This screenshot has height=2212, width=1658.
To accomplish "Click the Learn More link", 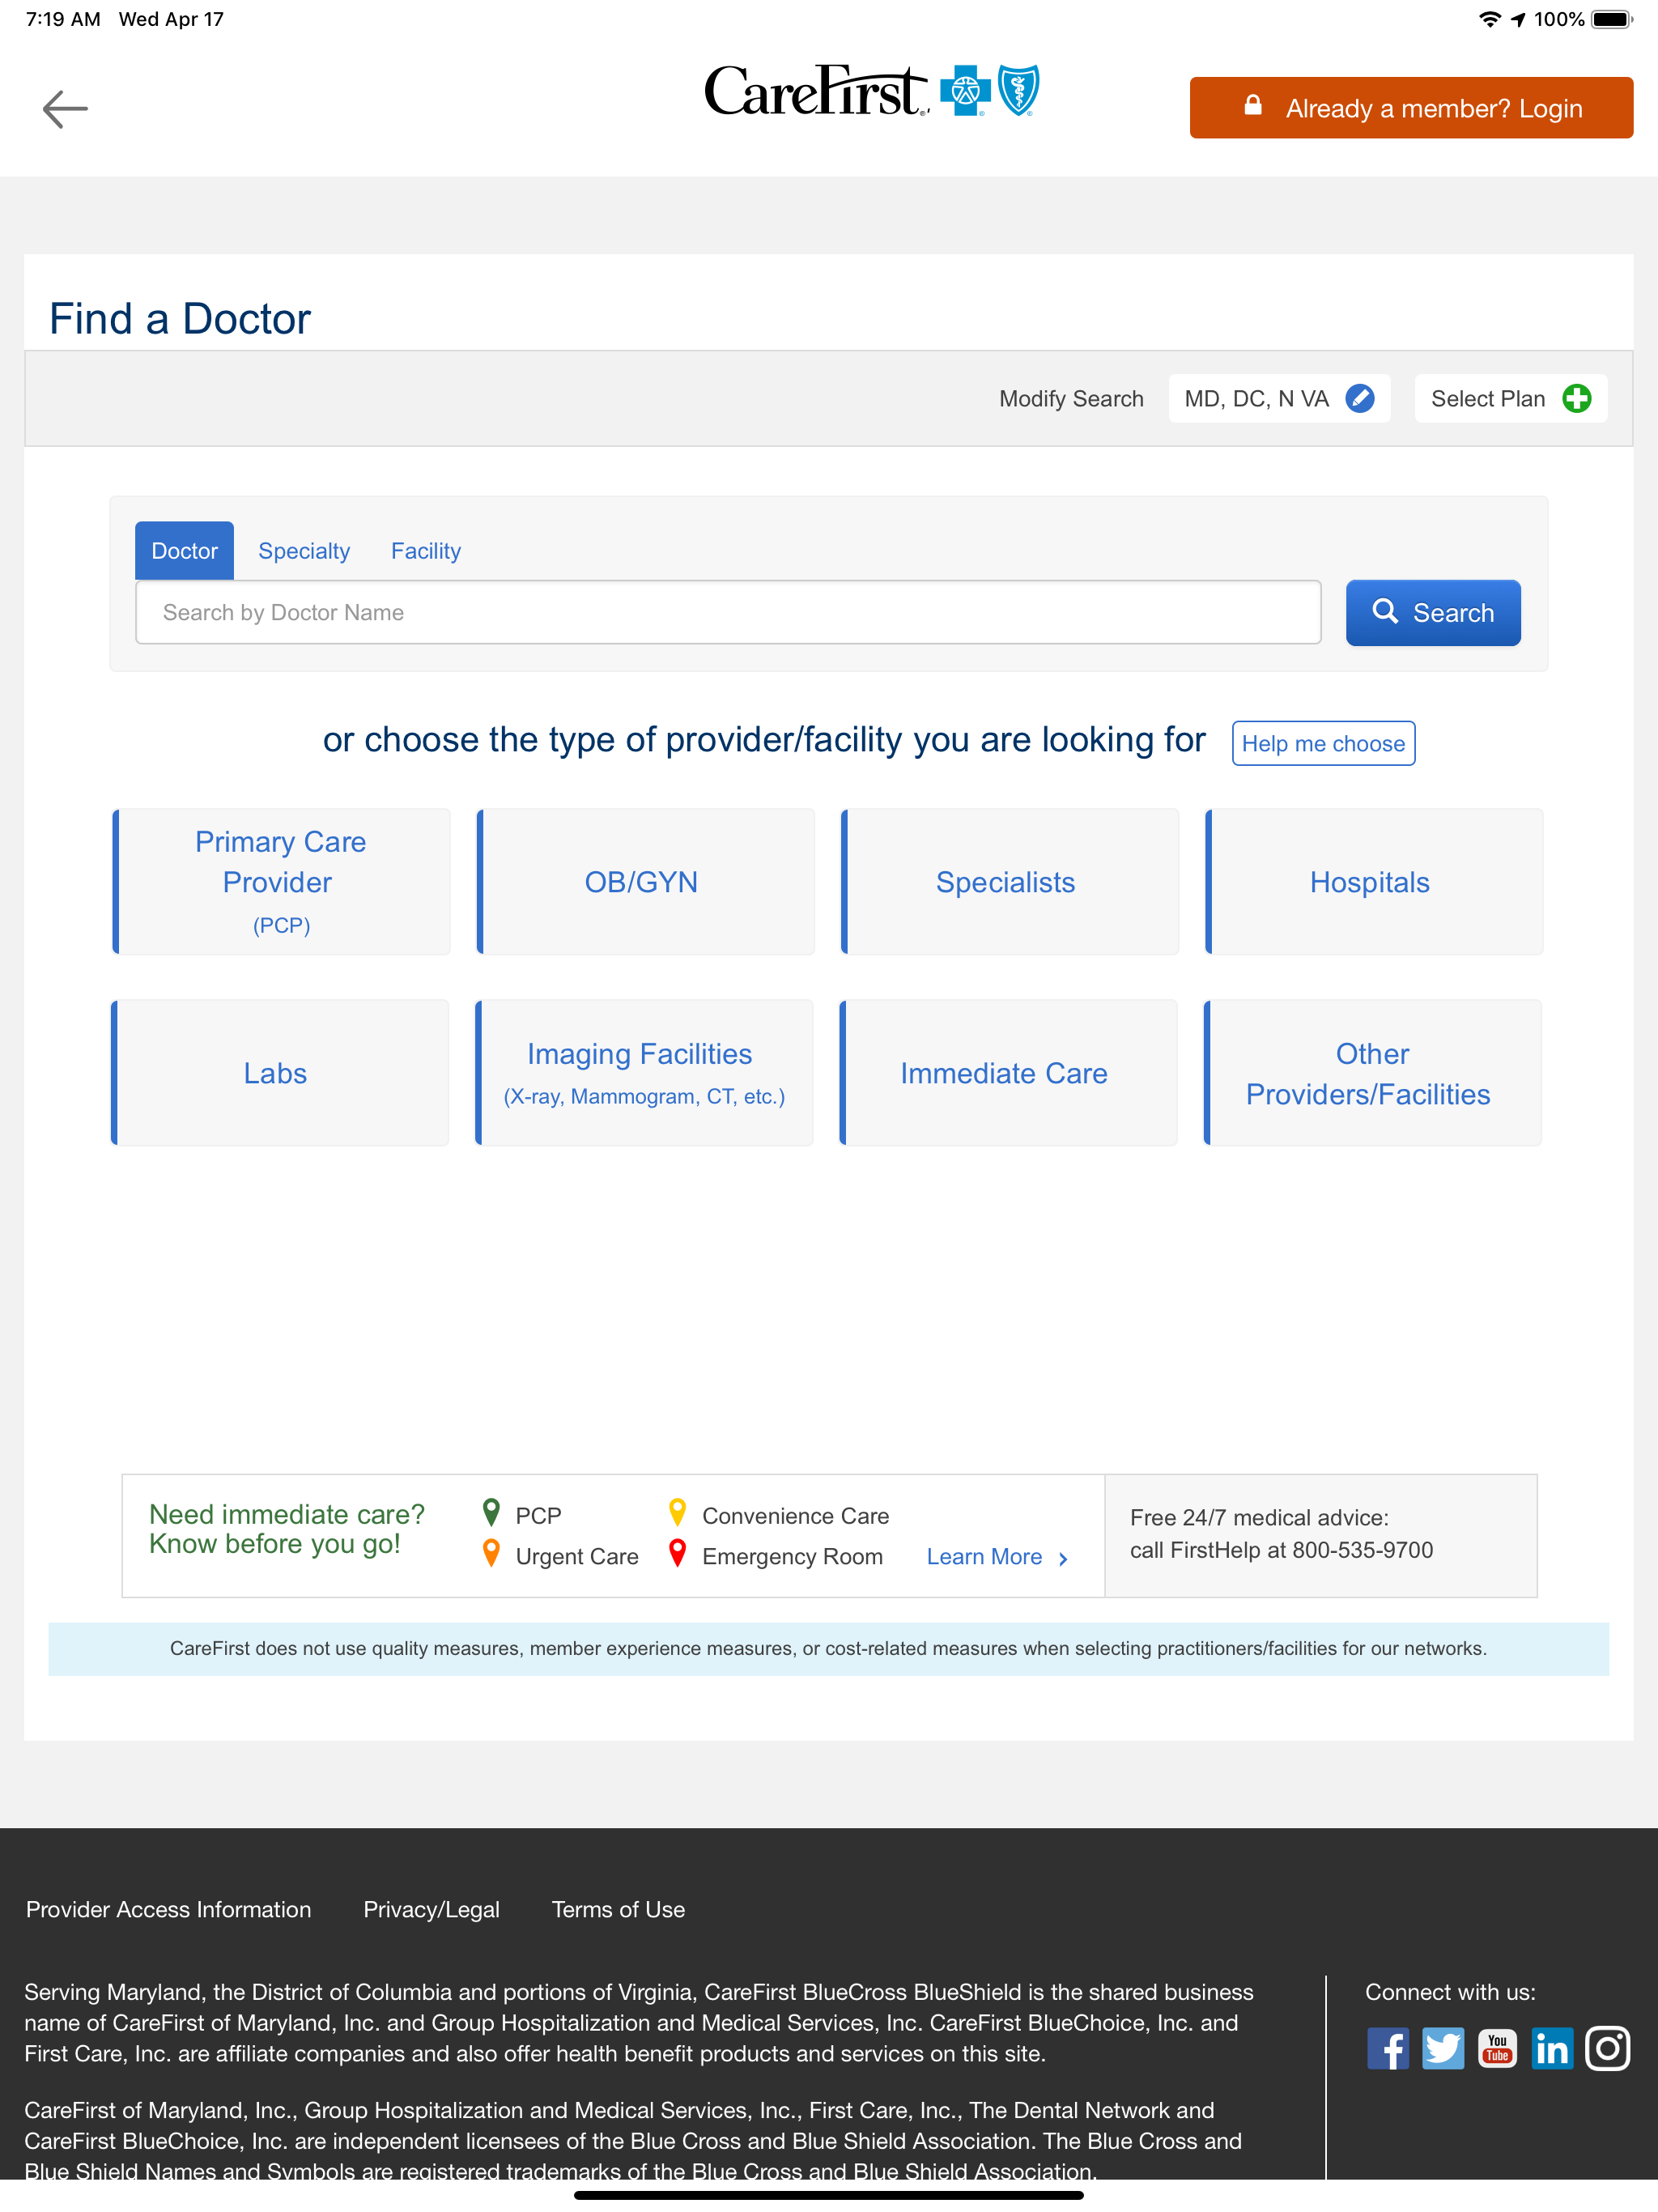I will coord(984,1557).
